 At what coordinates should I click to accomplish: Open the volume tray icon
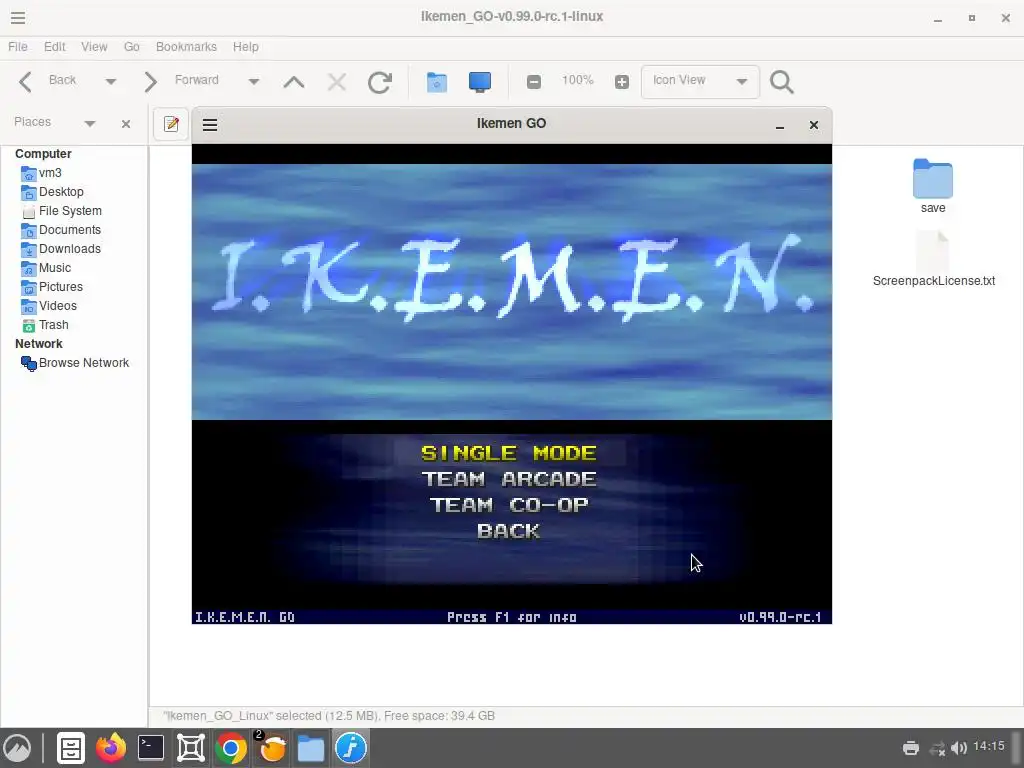(x=959, y=748)
